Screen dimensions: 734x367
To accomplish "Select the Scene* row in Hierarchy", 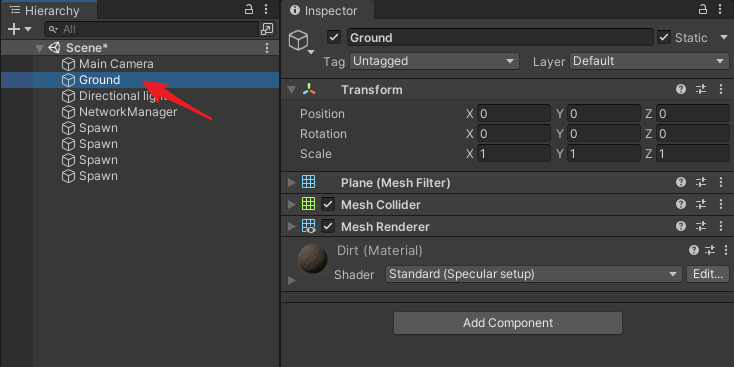I will [x=140, y=48].
